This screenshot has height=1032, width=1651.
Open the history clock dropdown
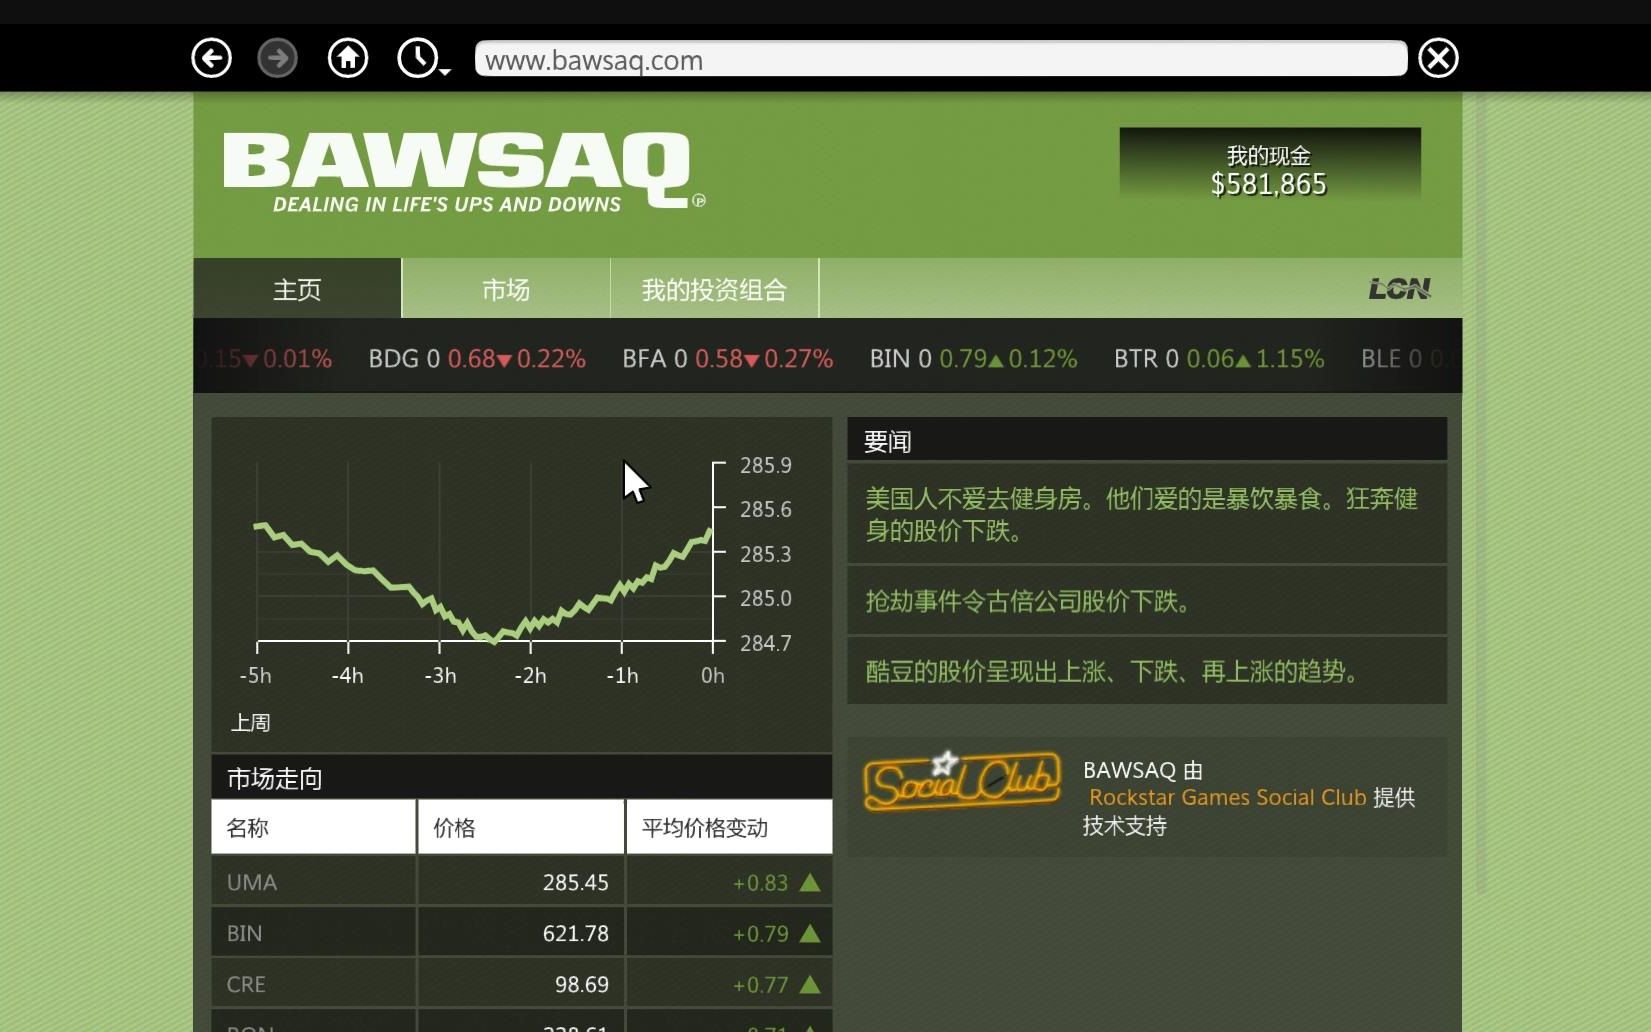point(423,58)
